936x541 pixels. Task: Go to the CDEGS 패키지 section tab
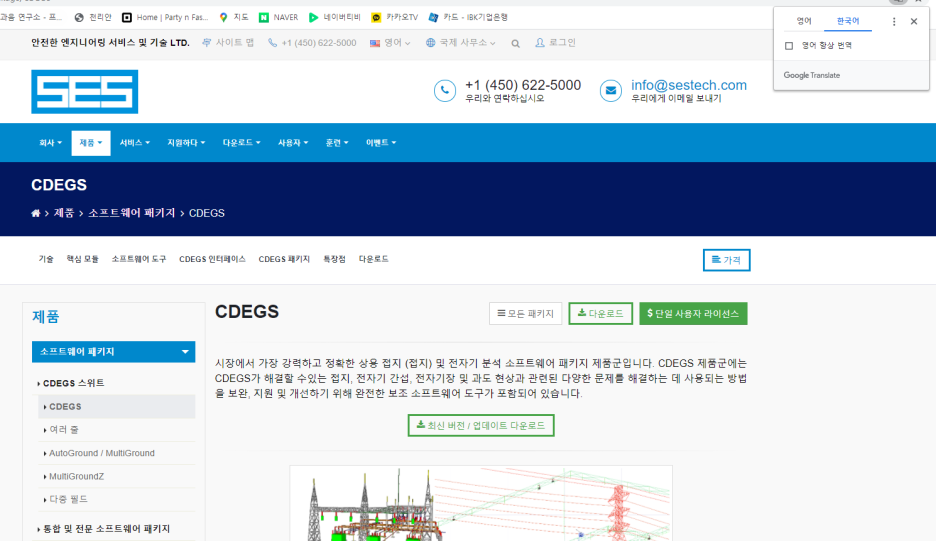tap(284, 259)
